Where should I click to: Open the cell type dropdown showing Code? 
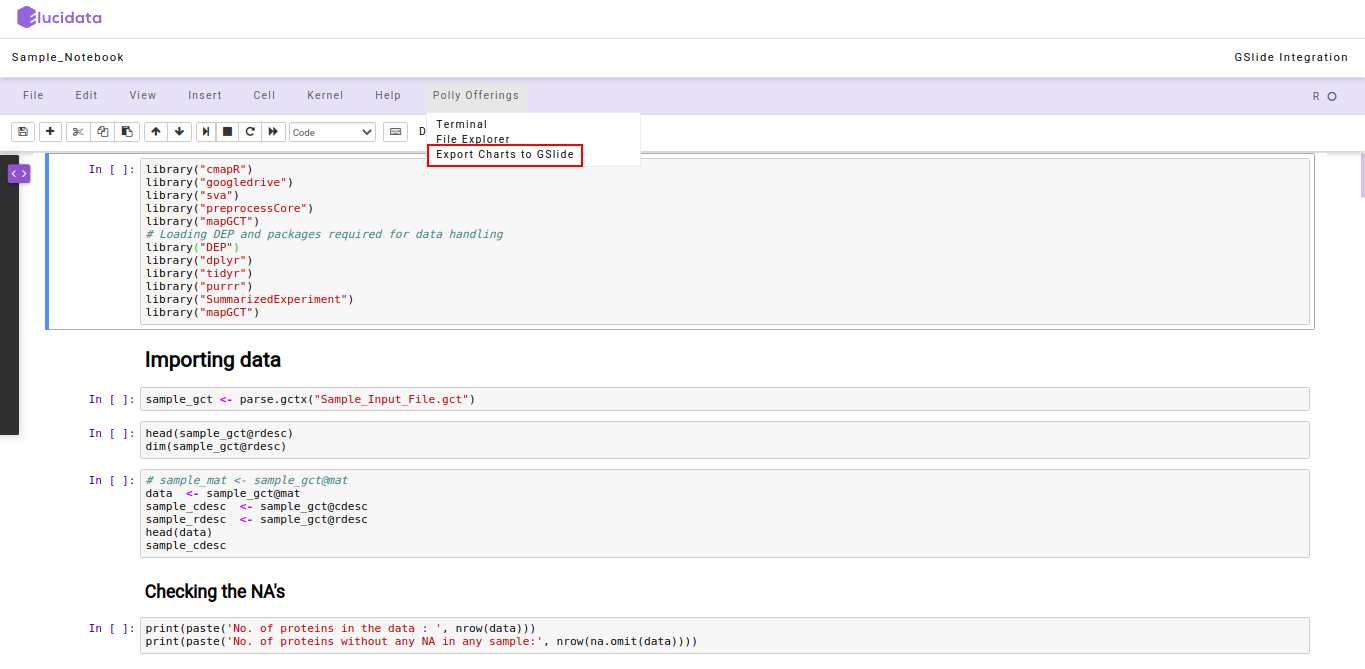coord(332,131)
